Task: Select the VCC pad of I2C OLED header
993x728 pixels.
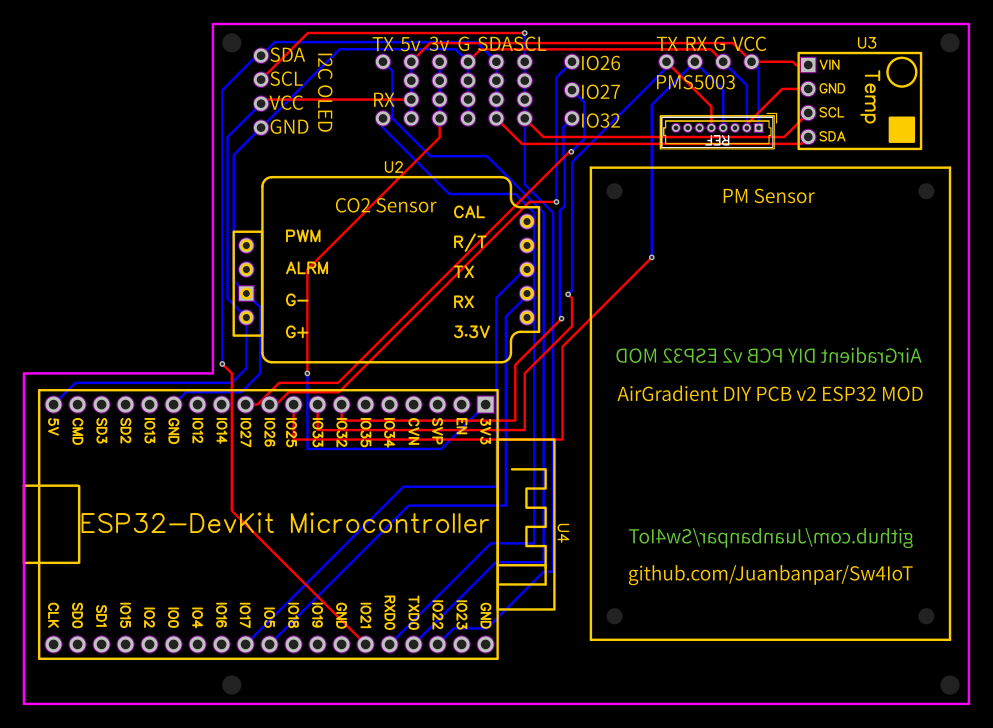Action: pyautogui.click(x=261, y=103)
